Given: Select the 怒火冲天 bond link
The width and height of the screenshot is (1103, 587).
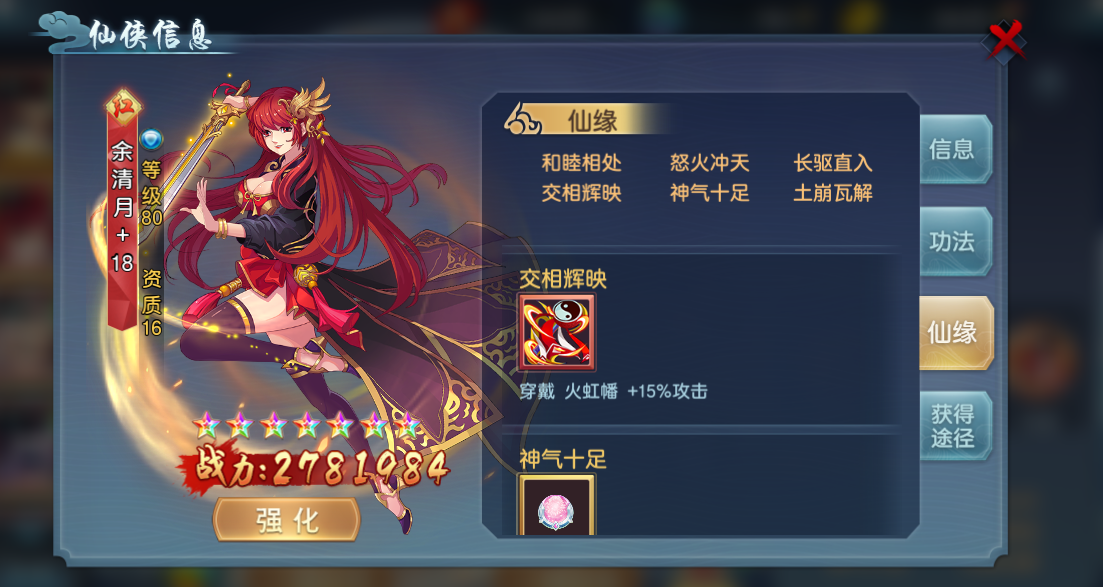Looking at the screenshot, I should click(x=709, y=163).
